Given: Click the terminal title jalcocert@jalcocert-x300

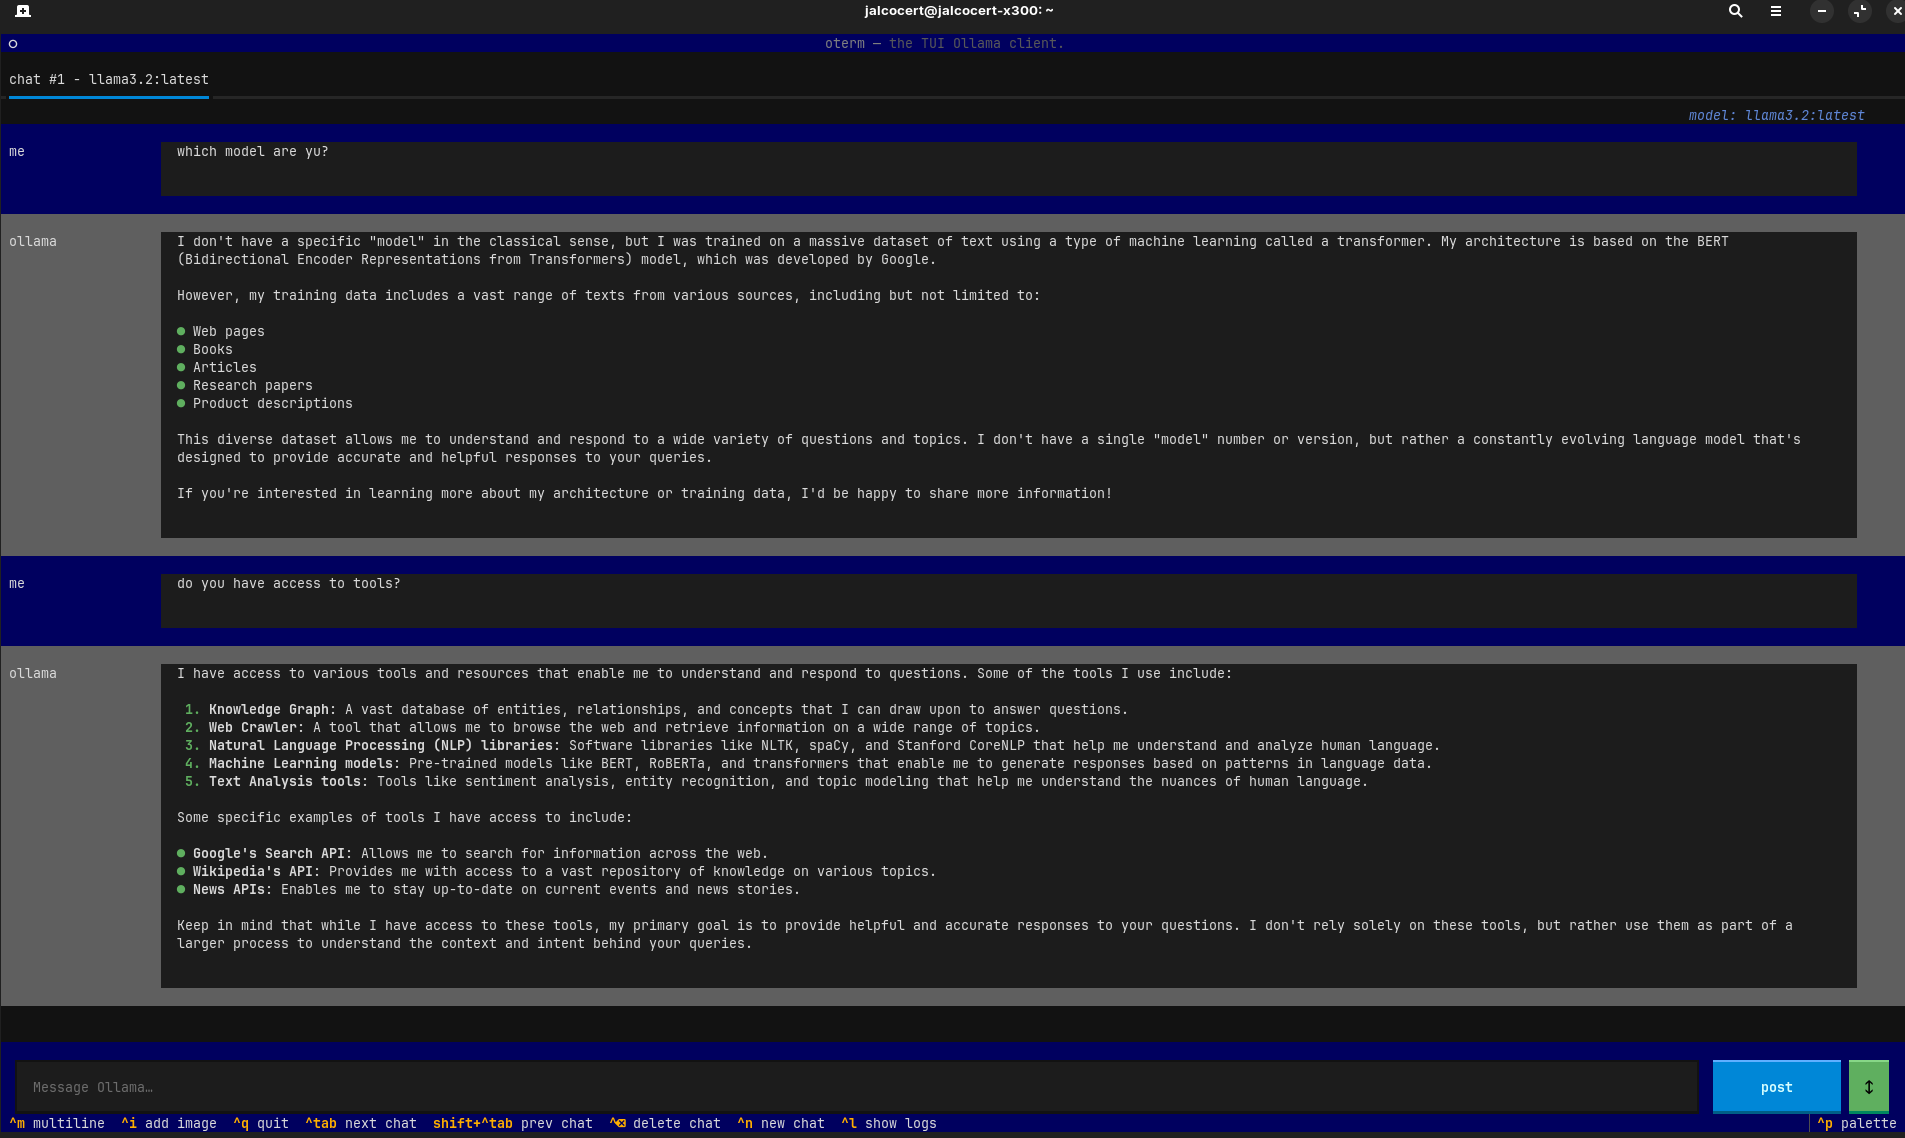Looking at the screenshot, I should (959, 11).
